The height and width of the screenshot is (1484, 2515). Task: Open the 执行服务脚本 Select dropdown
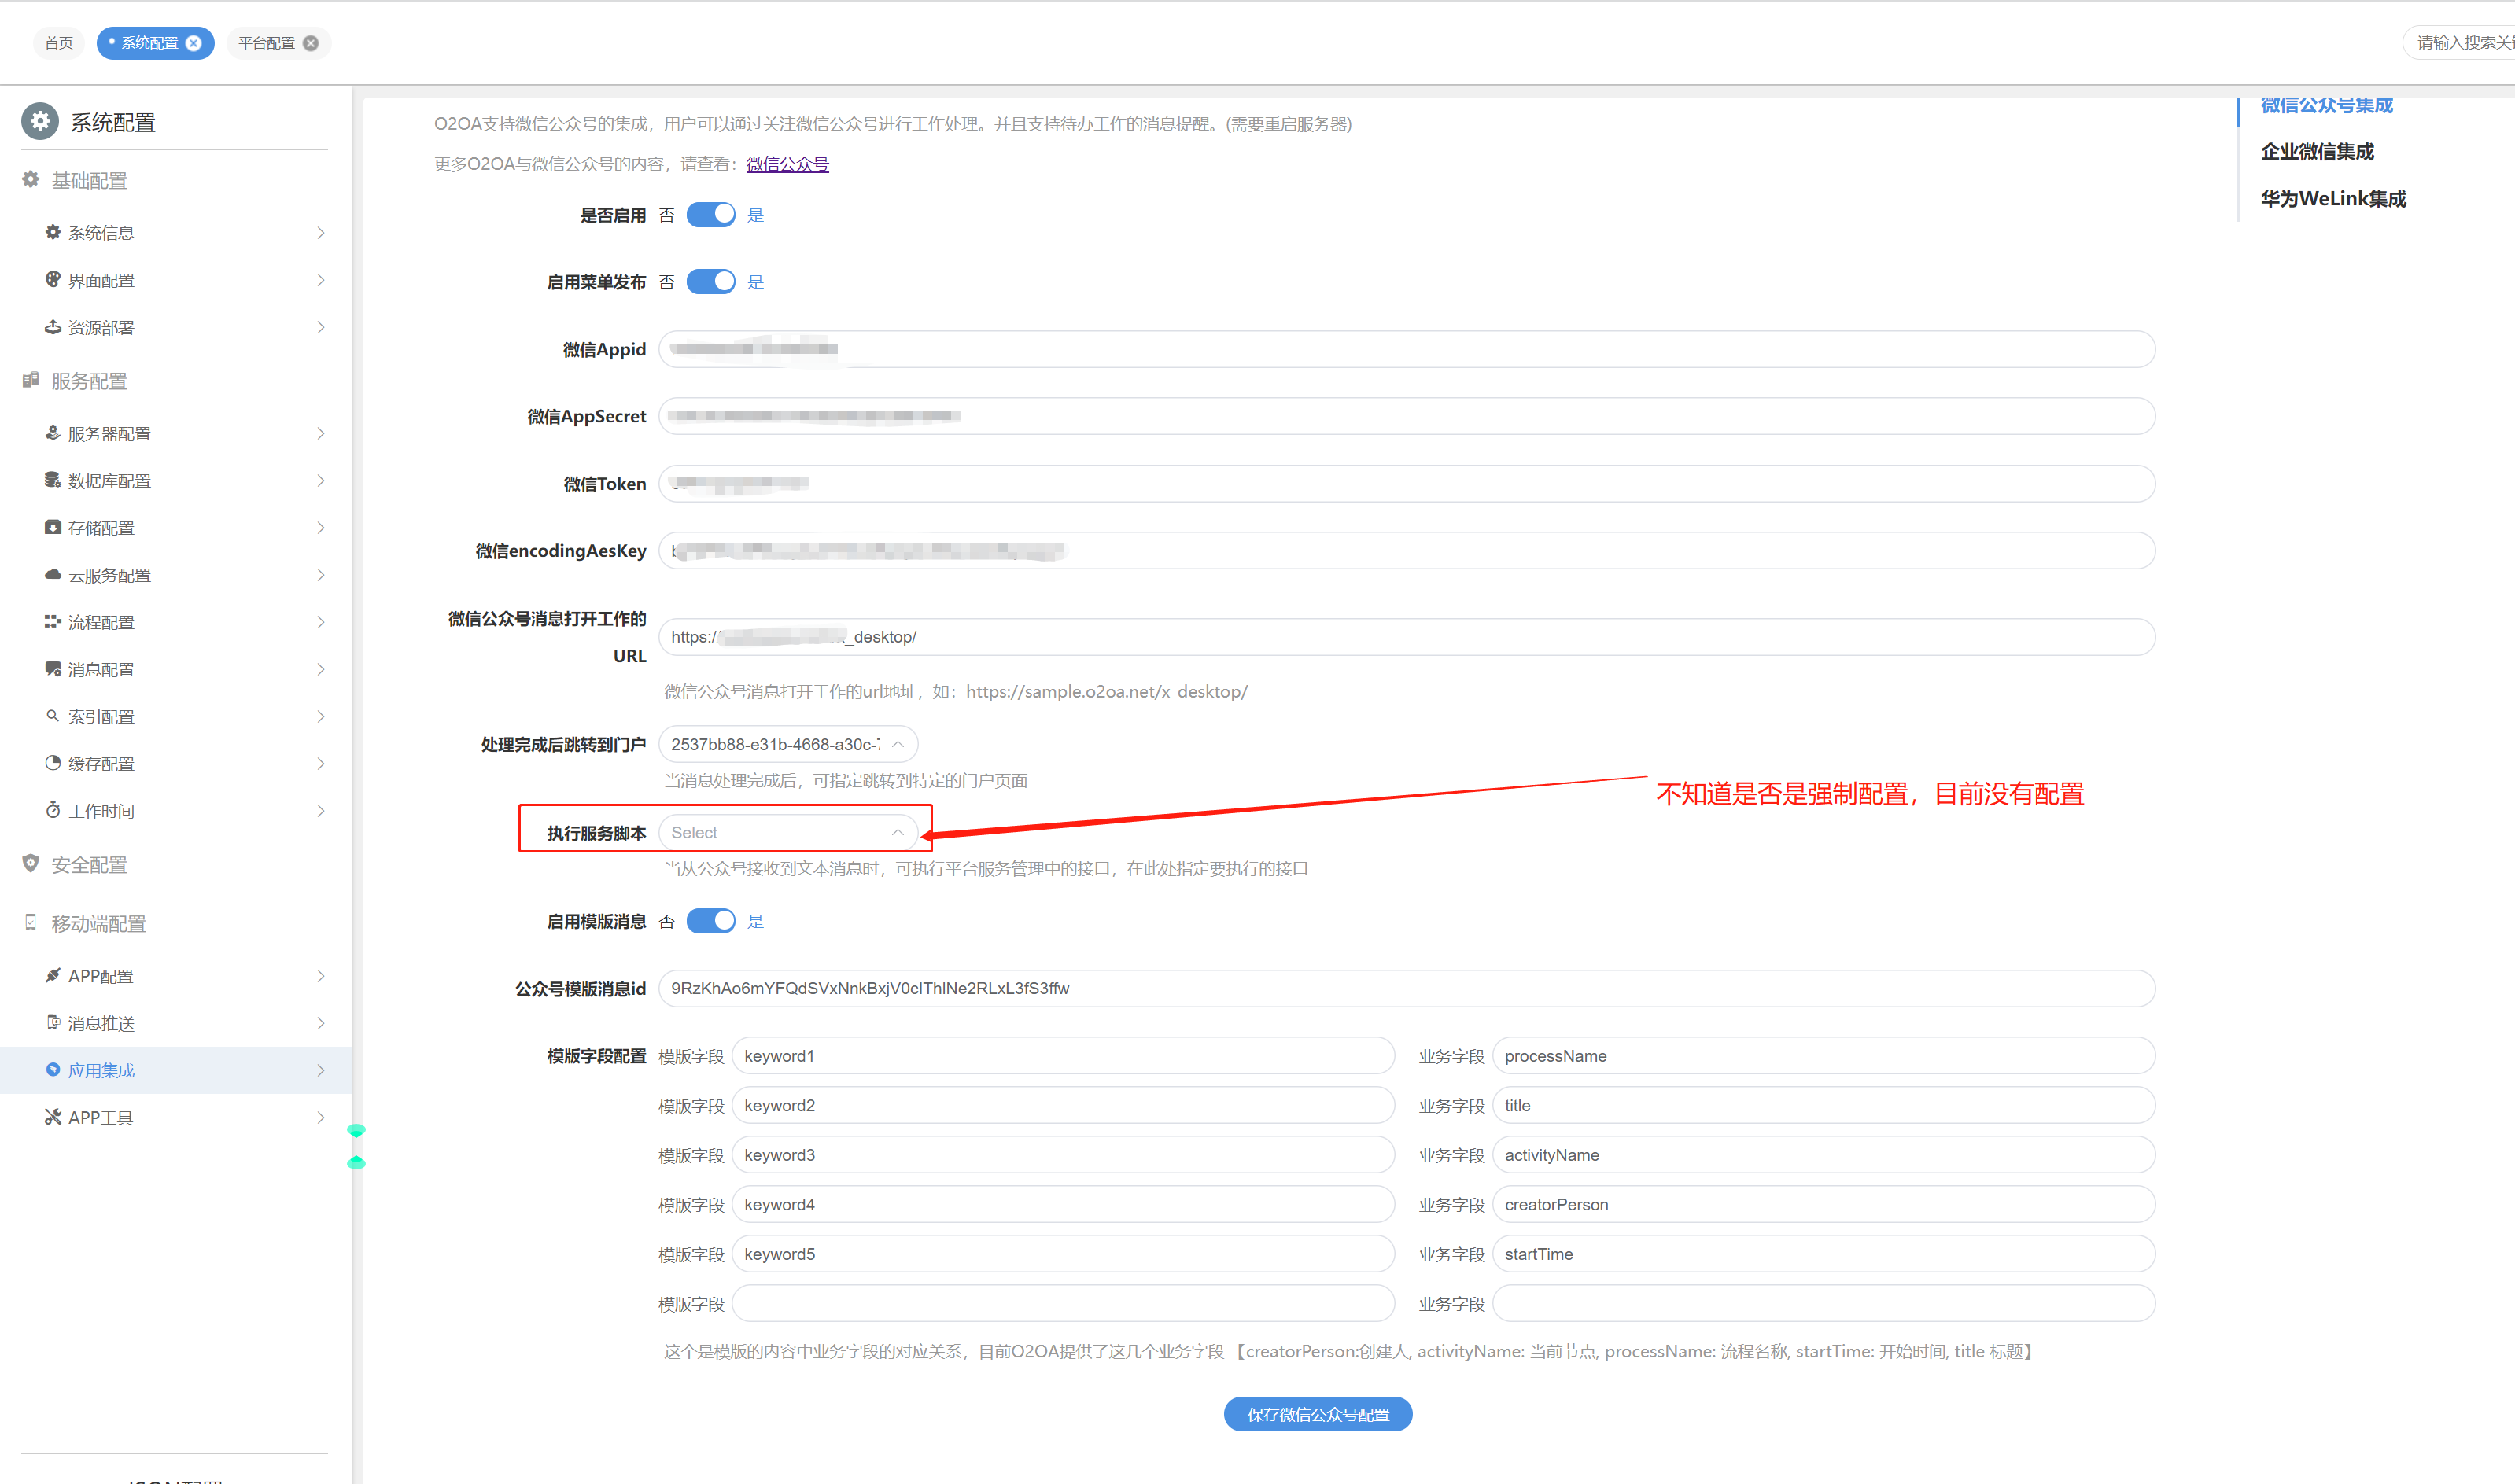(x=787, y=833)
